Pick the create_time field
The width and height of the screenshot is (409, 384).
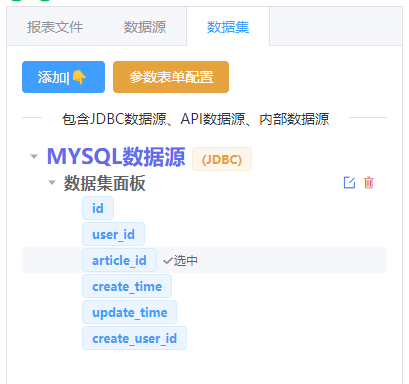click(127, 286)
